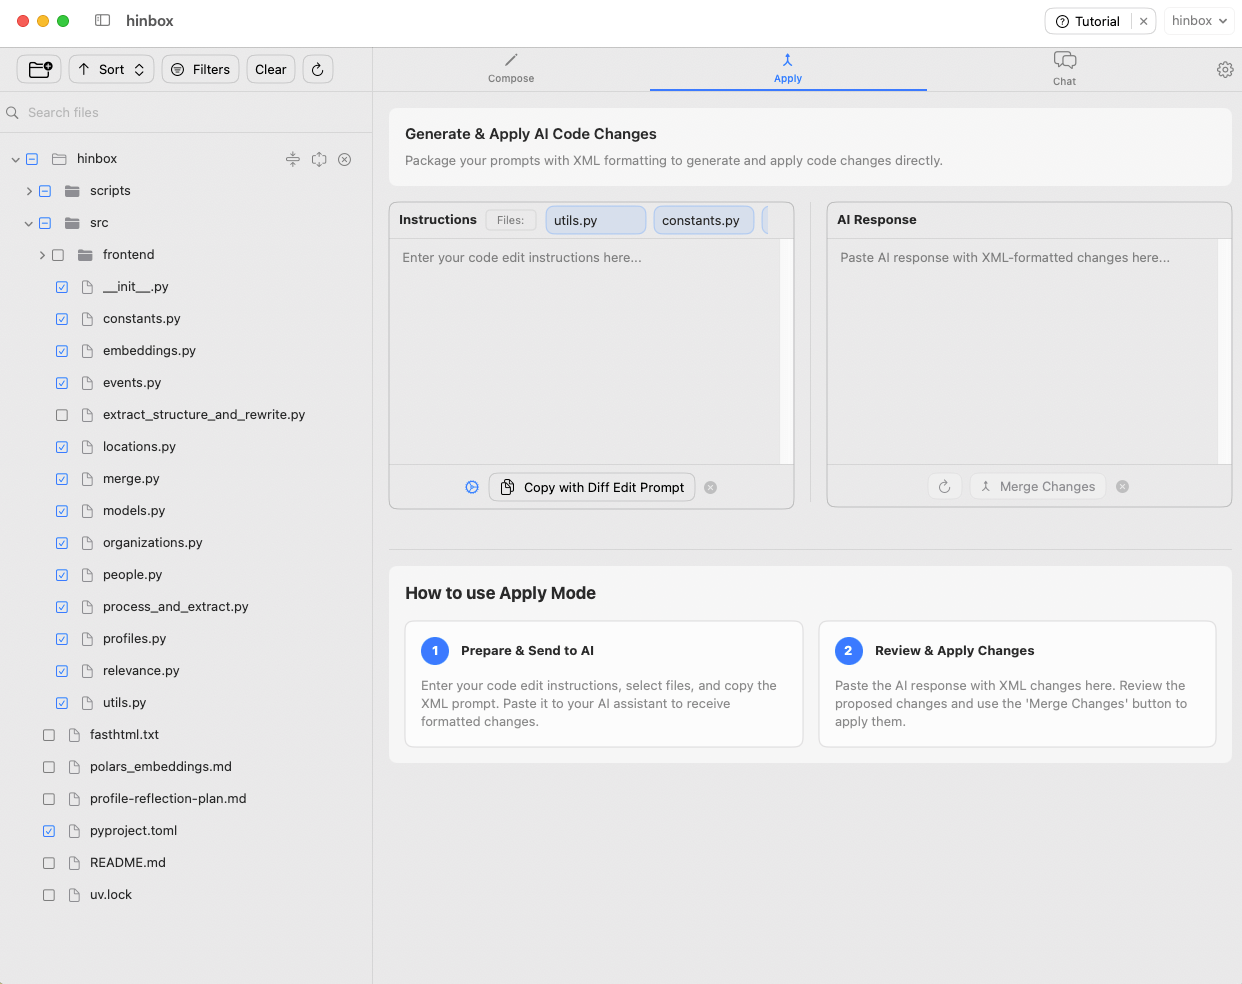The width and height of the screenshot is (1242, 984).
Task: Check the extract_structure_and_rewrite.py checkbox
Action: pyautogui.click(x=62, y=415)
